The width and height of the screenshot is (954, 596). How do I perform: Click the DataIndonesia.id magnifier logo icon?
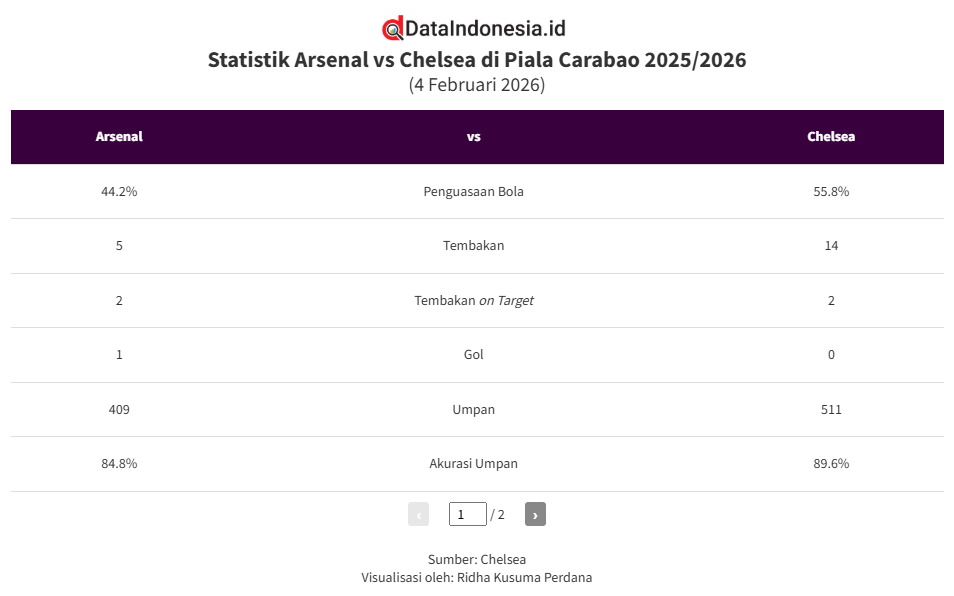[x=391, y=29]
